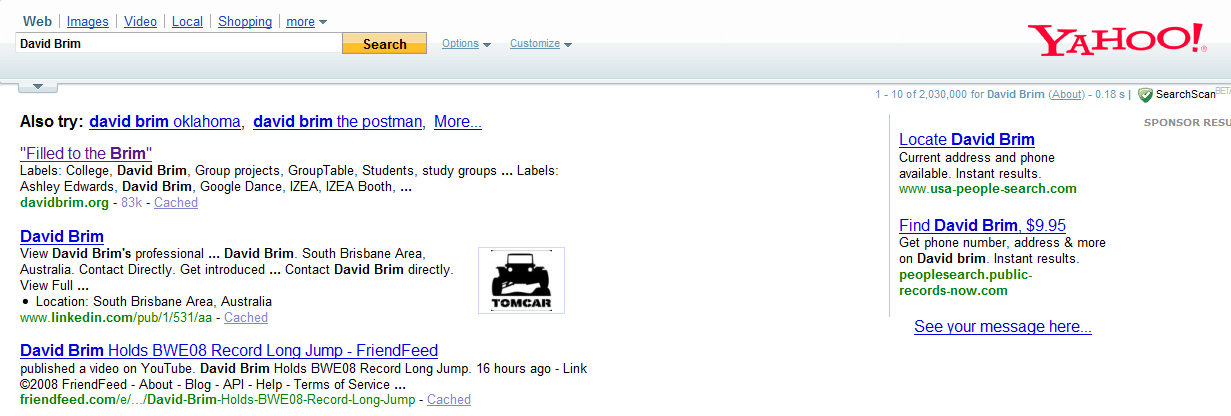Viewport: 1231px width, 416px height.
Task: Open the BWE08 Record Long Jump FriendFeed result
Action: [229, 351]
